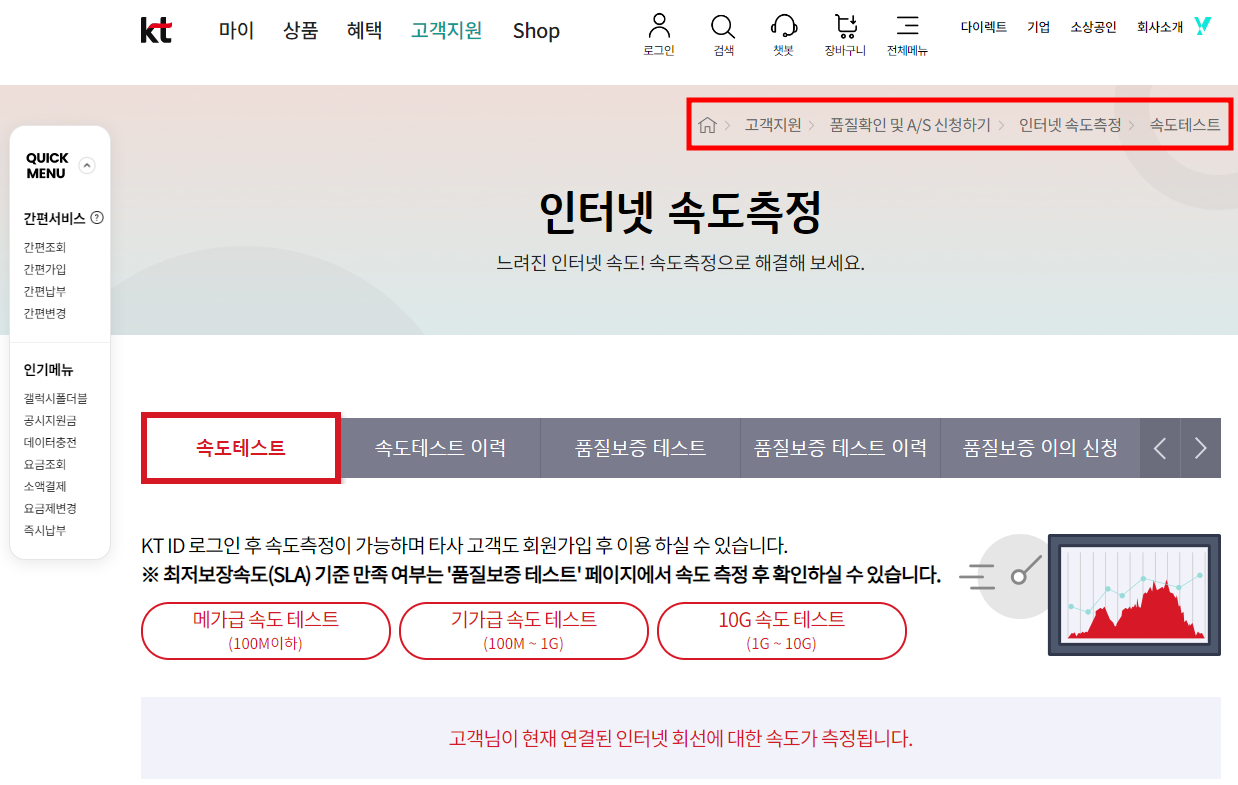The height and width of the screenshot is (785, 1238).
Task: Go to home via breadcrumb house icon
Action: 707,125
